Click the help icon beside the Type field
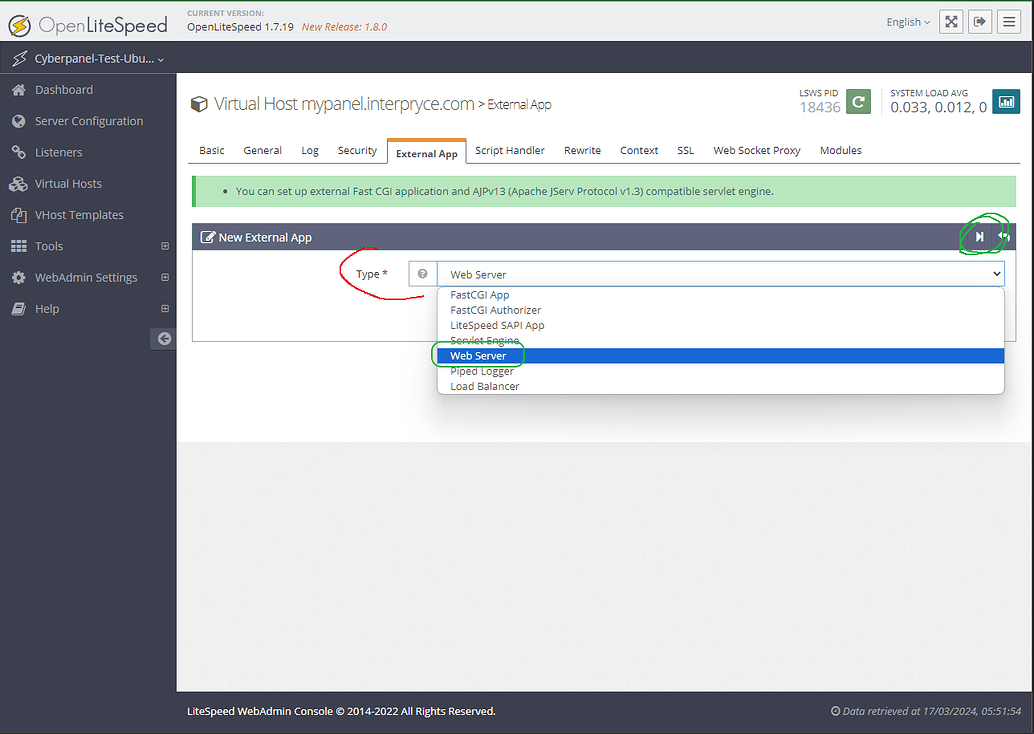Image resolution: width=1034 pixels, height=734 pixels. tap(422, 273)
